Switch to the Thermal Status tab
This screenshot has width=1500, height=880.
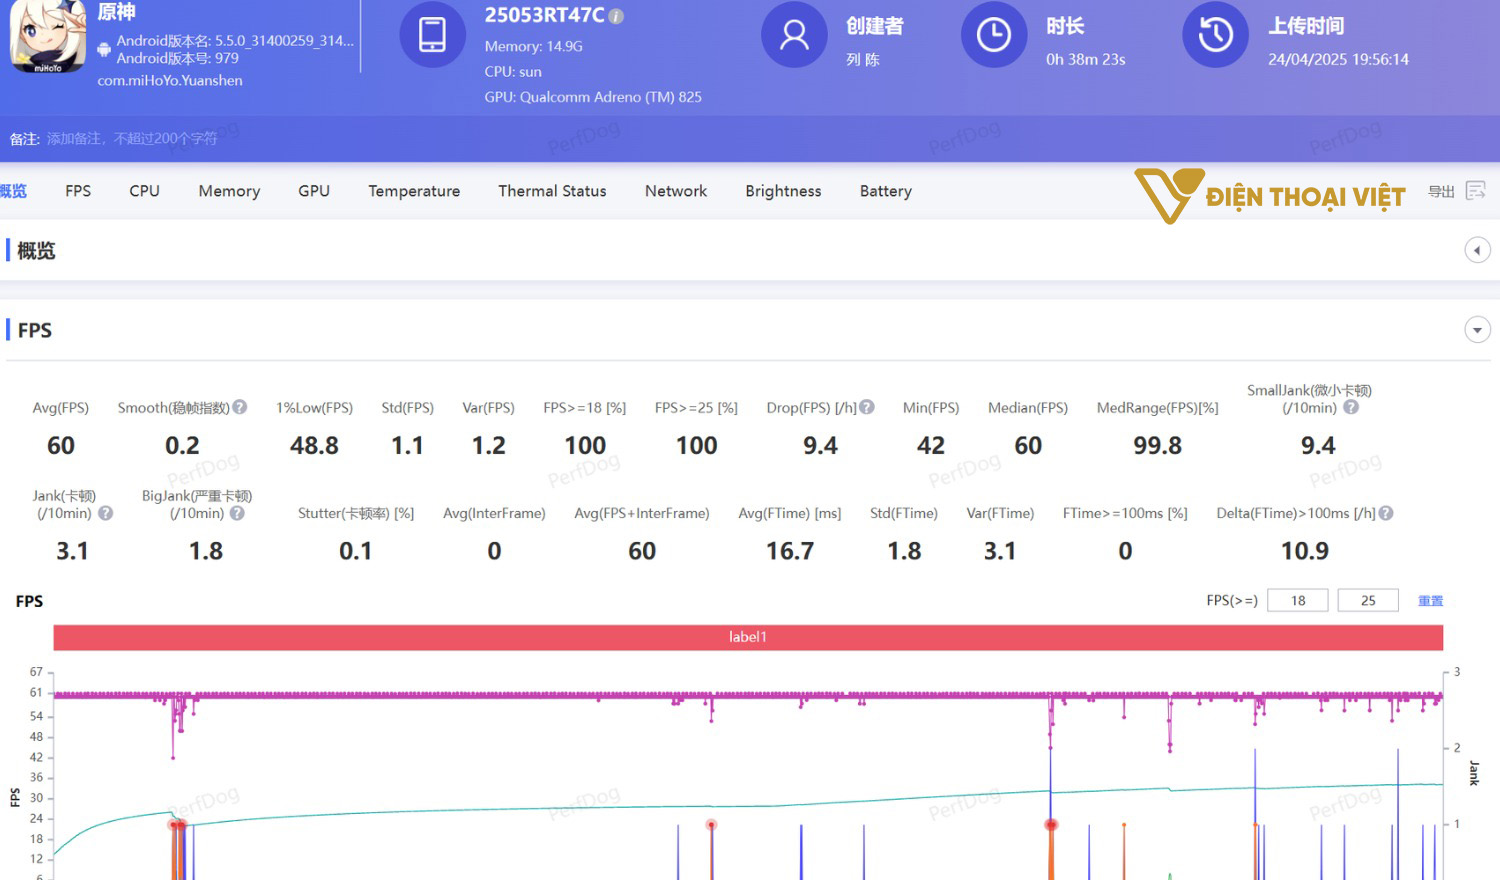pos(552,191)
